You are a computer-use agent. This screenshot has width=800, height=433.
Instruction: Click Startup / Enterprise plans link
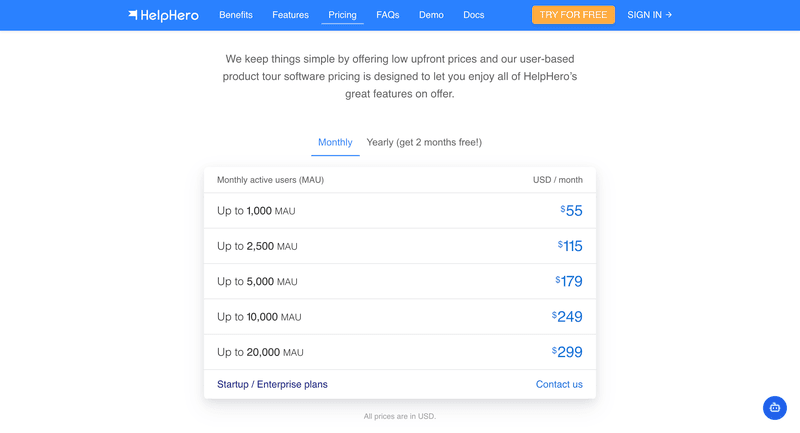coord(272,384)
